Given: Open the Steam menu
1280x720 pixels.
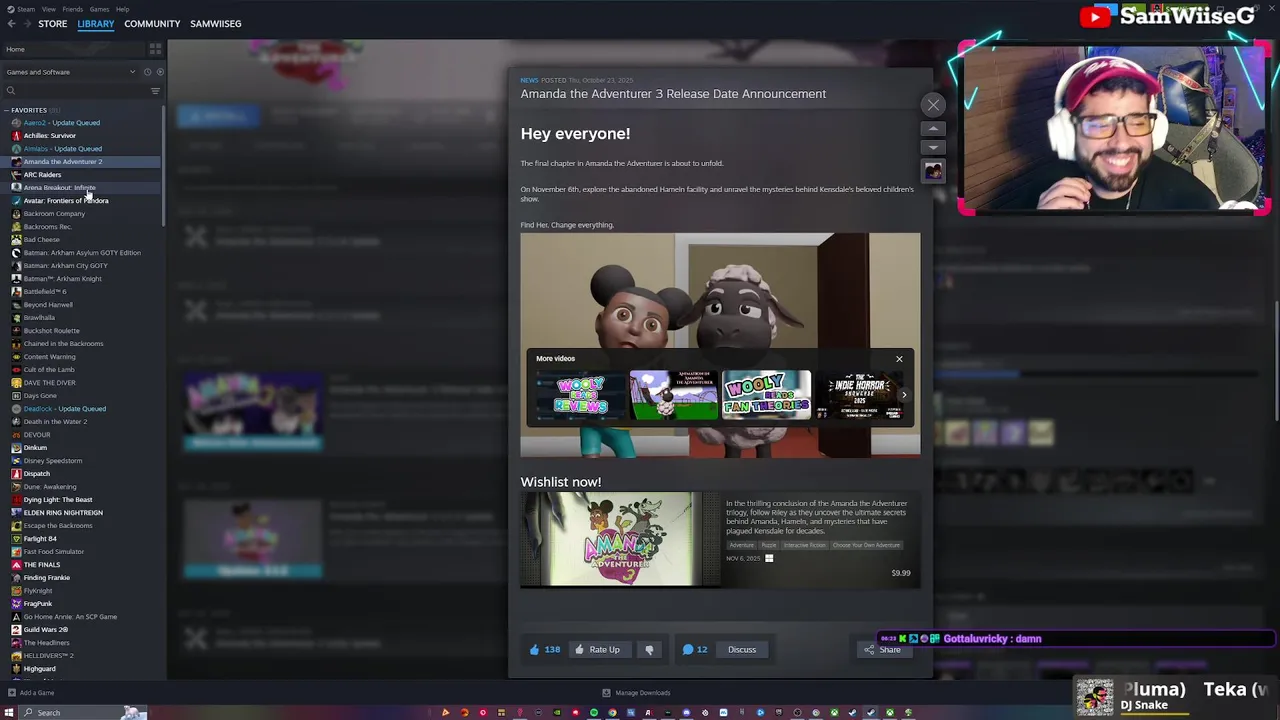Looking at the screenshot, I should pos(25,9).
